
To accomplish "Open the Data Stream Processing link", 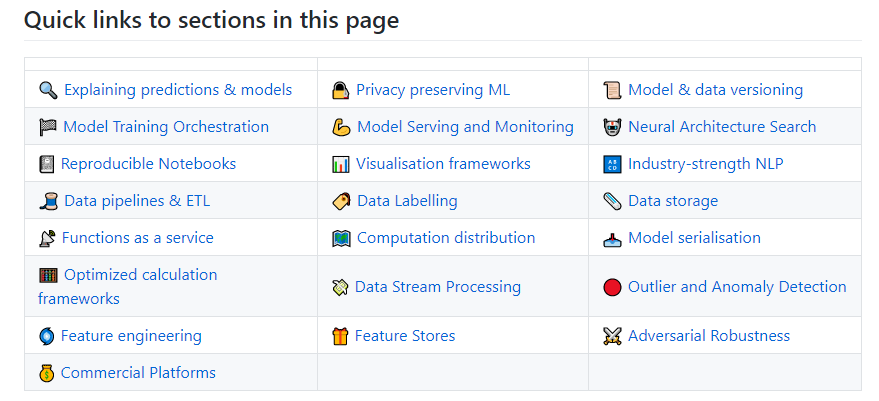I will [438, 287].
